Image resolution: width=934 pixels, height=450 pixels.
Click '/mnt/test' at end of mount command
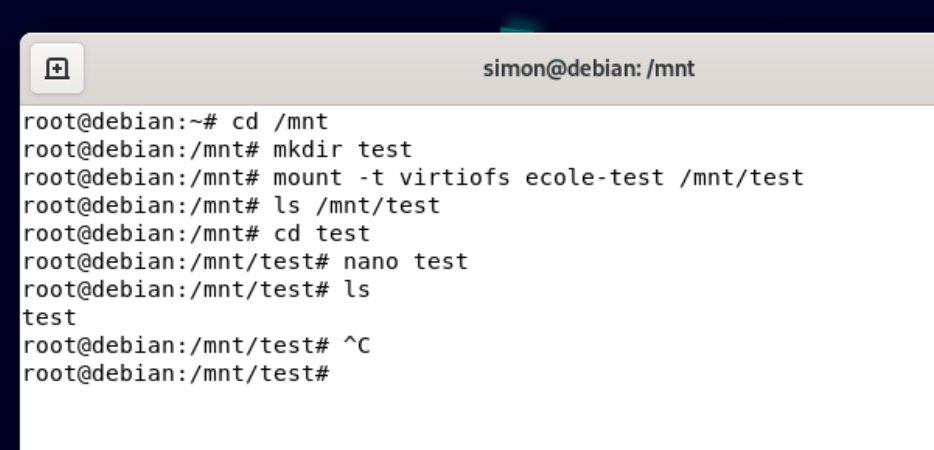point(742,178)
